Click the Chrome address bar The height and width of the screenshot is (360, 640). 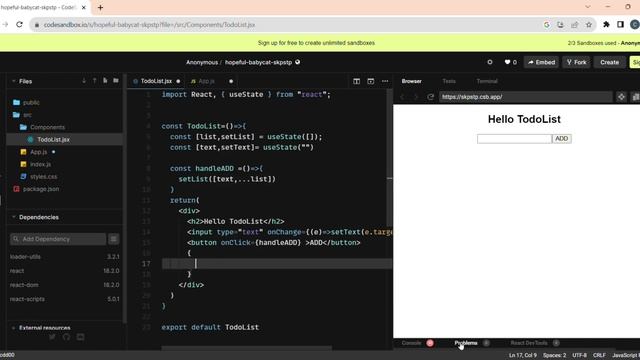coord(286,25)
